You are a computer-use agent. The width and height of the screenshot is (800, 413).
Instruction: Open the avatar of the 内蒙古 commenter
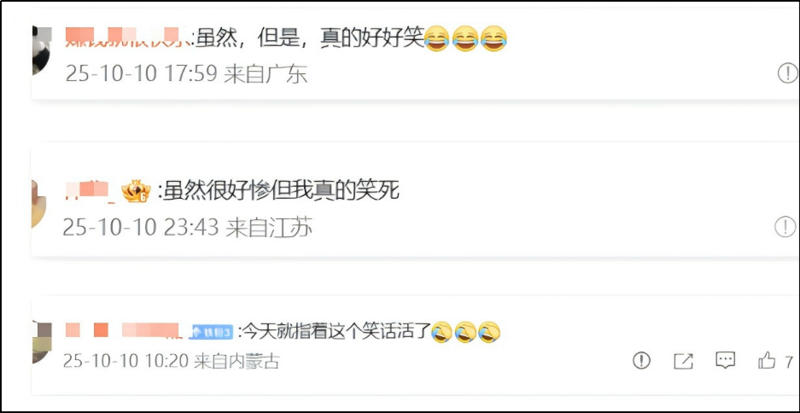(x=41, y=343)
